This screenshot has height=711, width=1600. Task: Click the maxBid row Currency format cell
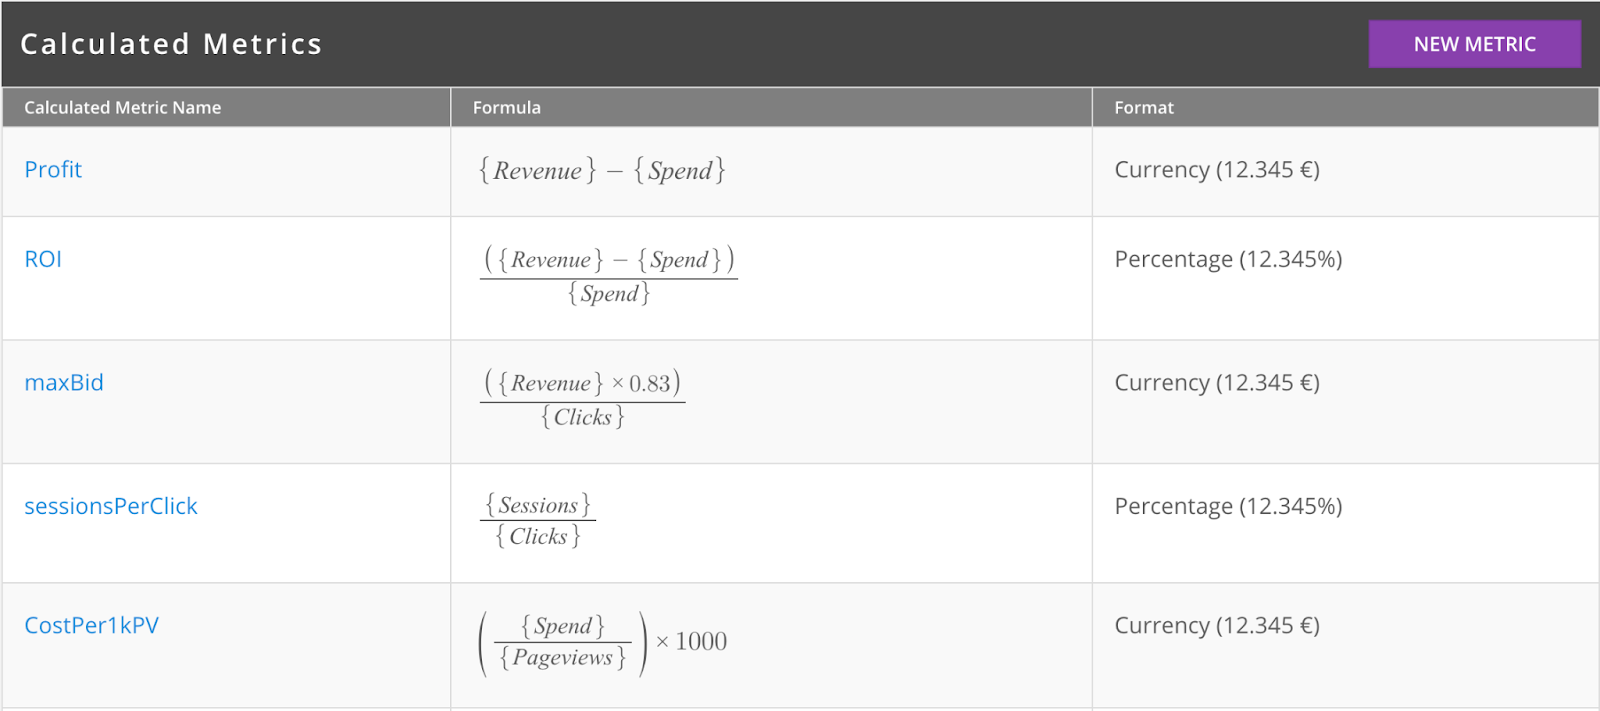[1217, 382]
